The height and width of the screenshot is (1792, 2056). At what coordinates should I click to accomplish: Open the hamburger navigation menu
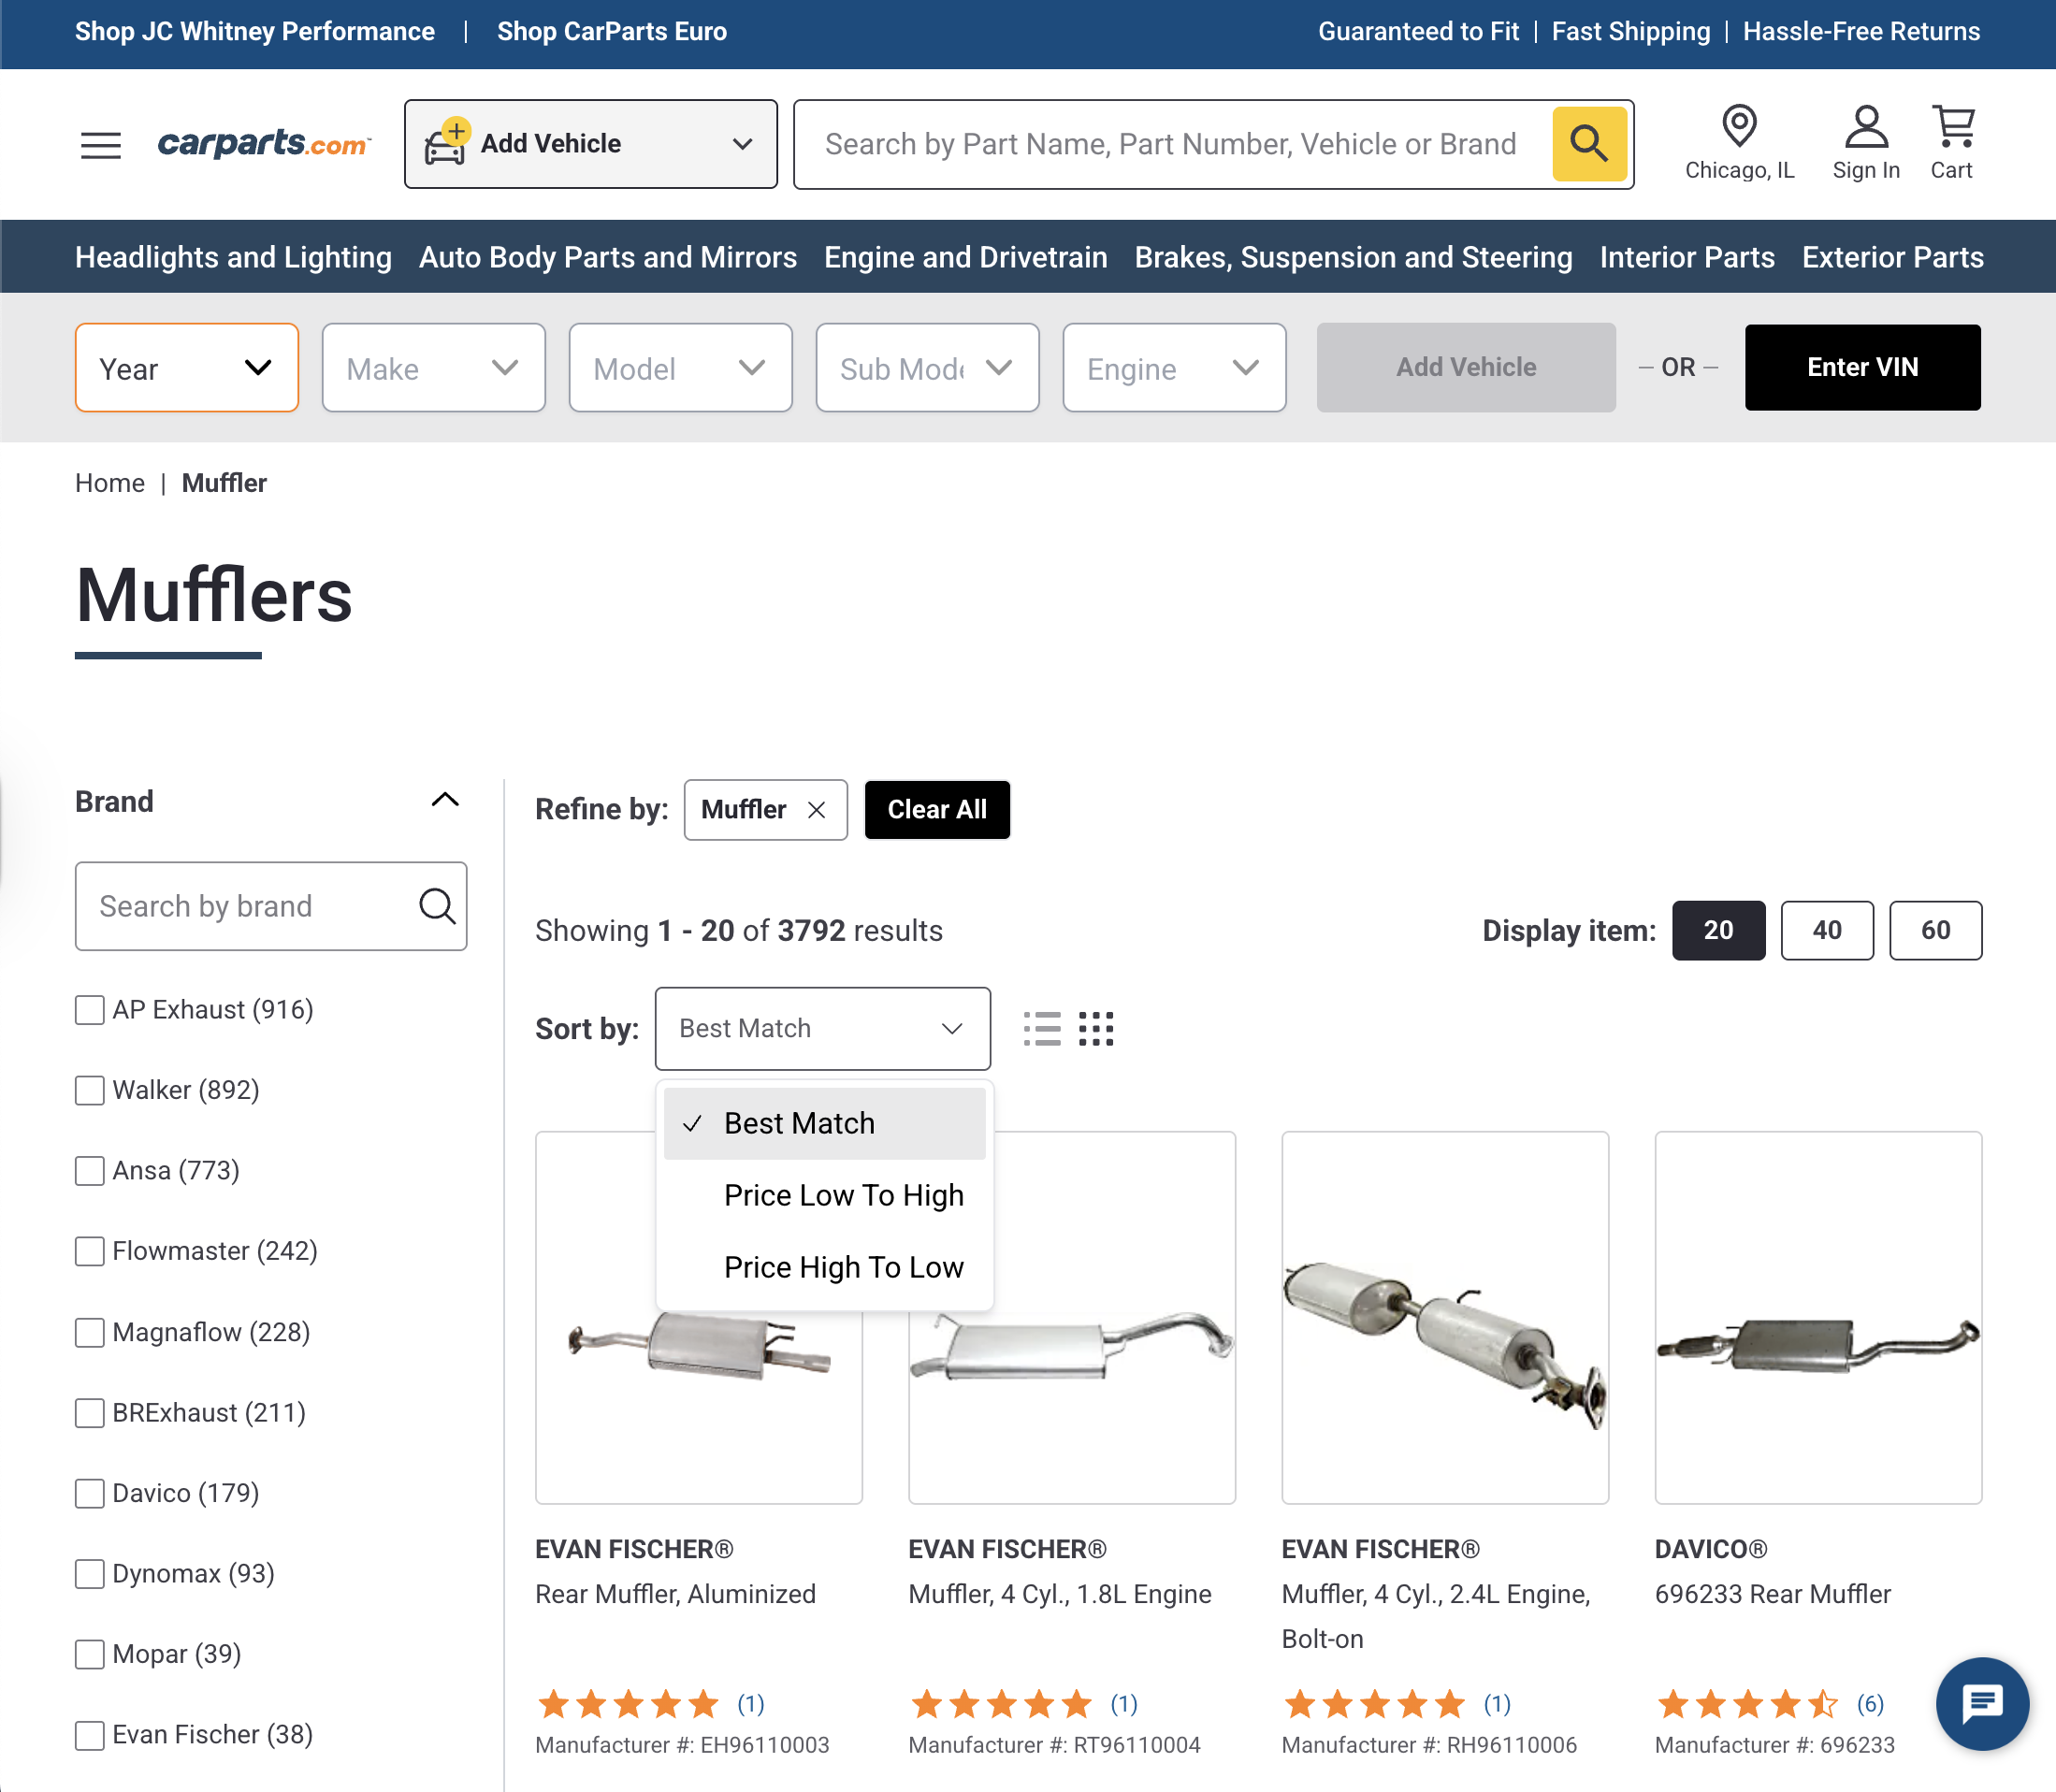pos(100,144)
